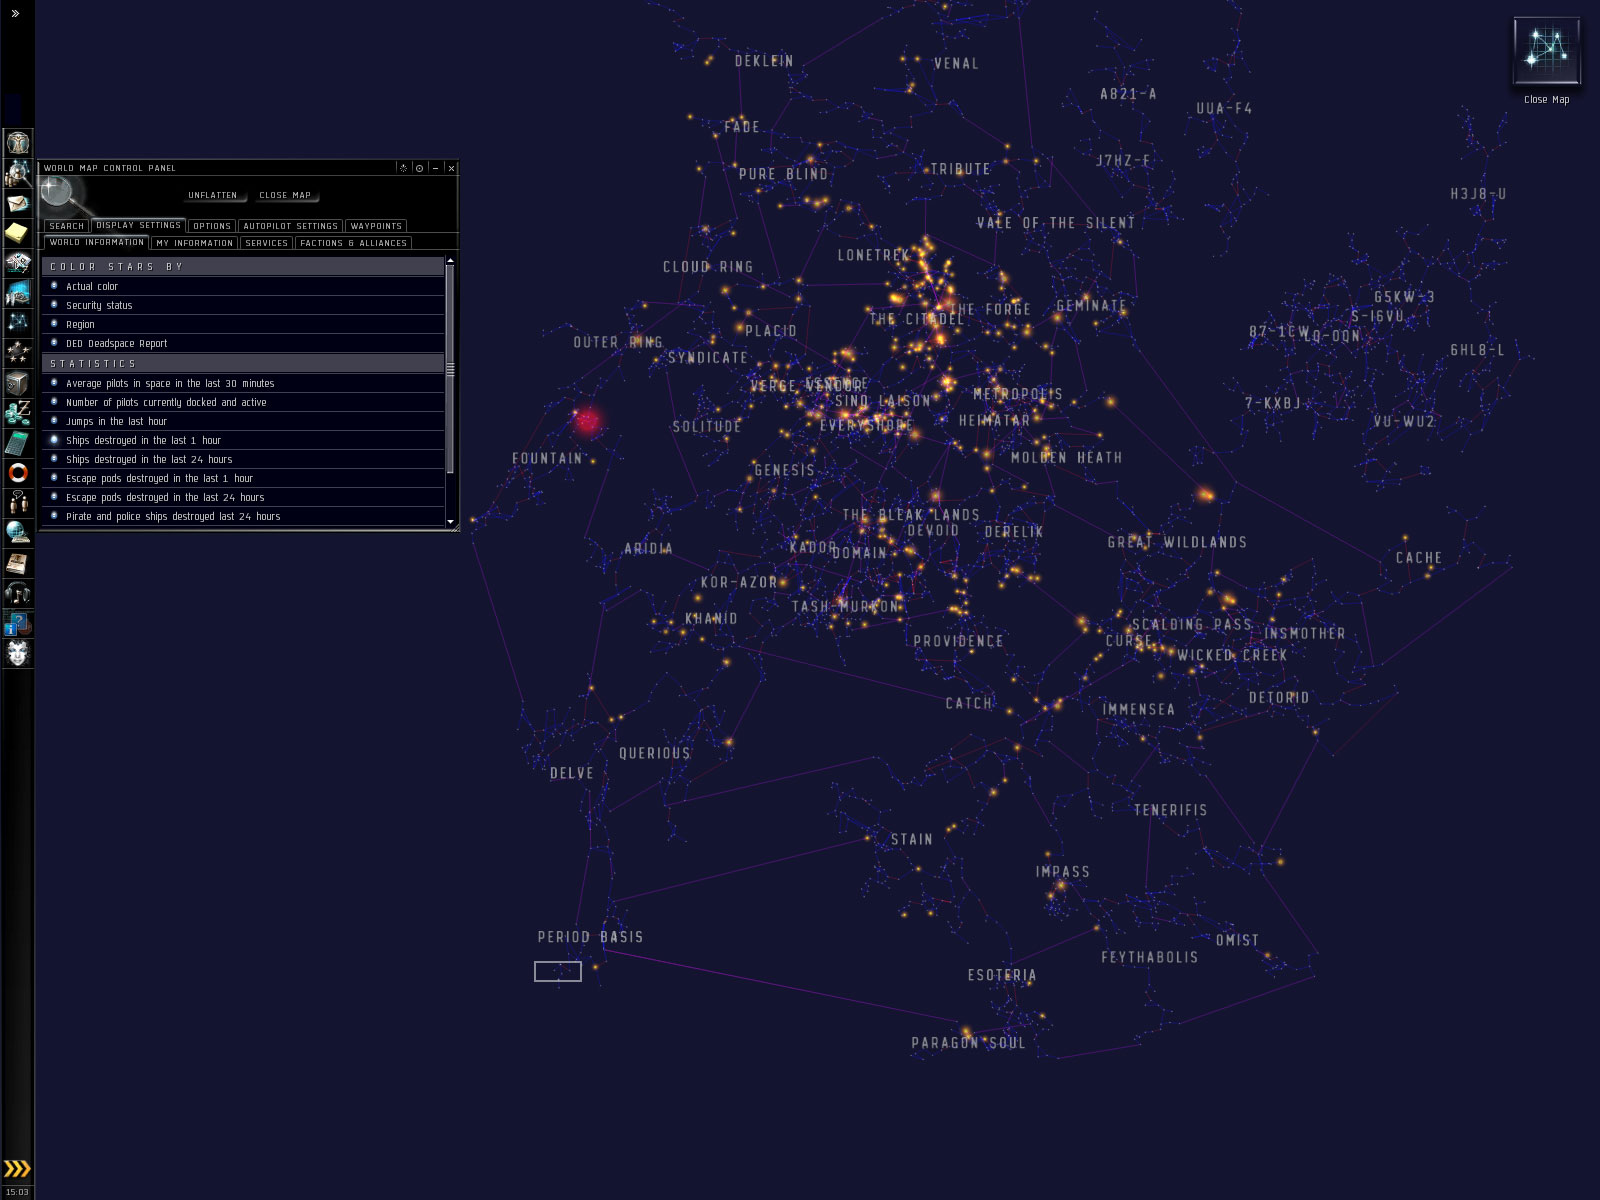This screenshot has width=1600, height=1200.
Task: Select Escape pods destroyed in last 1 hour
Action: [x=243, y=478]
